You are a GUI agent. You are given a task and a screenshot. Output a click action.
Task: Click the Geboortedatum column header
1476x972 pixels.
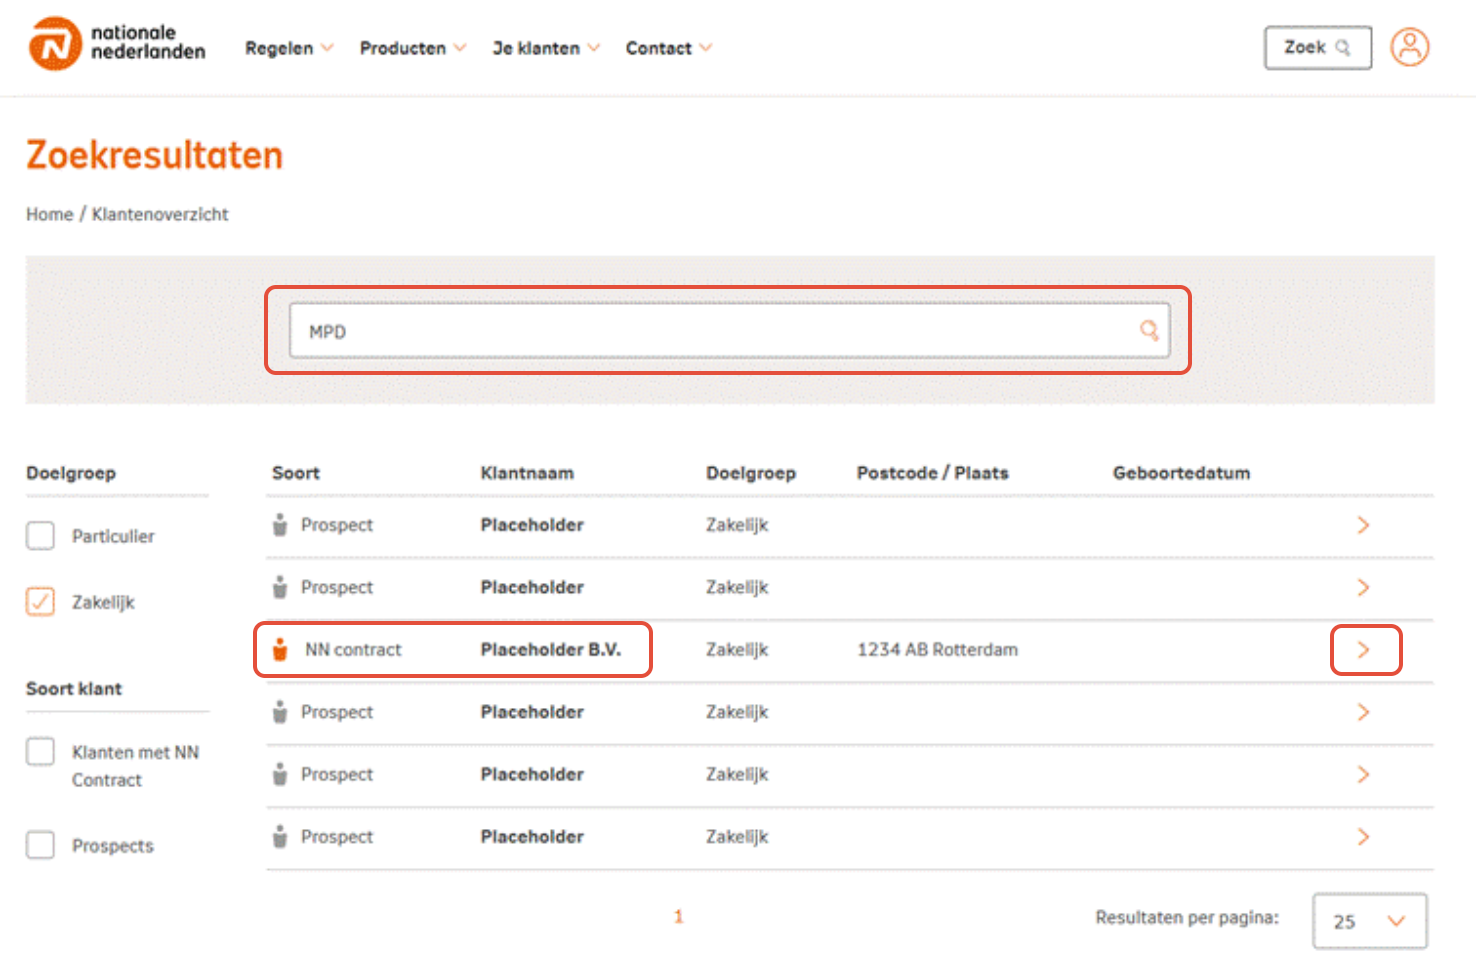click(x=1181, y=473)
